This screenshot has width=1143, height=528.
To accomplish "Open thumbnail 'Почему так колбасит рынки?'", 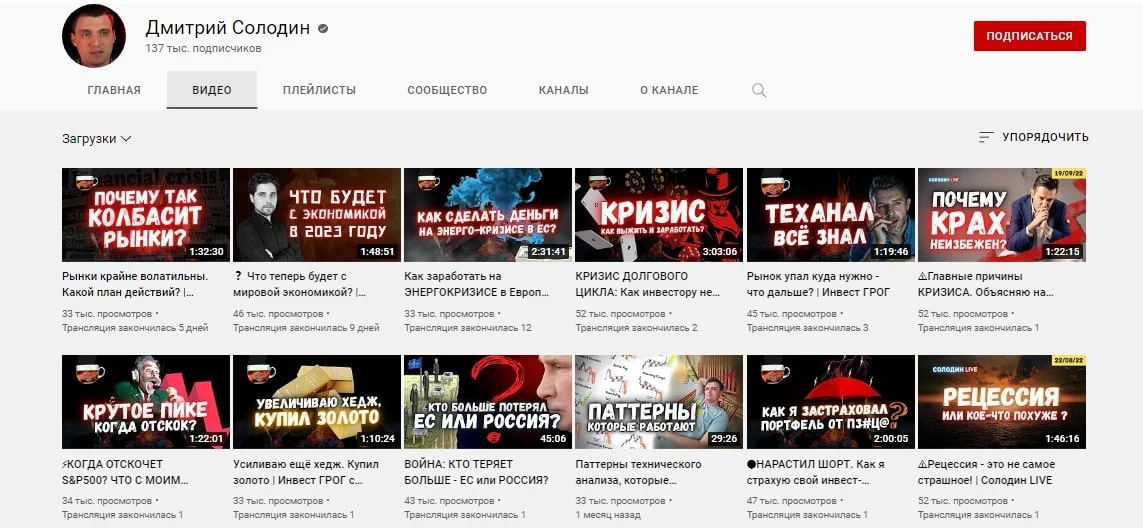I will coord(146,214).
